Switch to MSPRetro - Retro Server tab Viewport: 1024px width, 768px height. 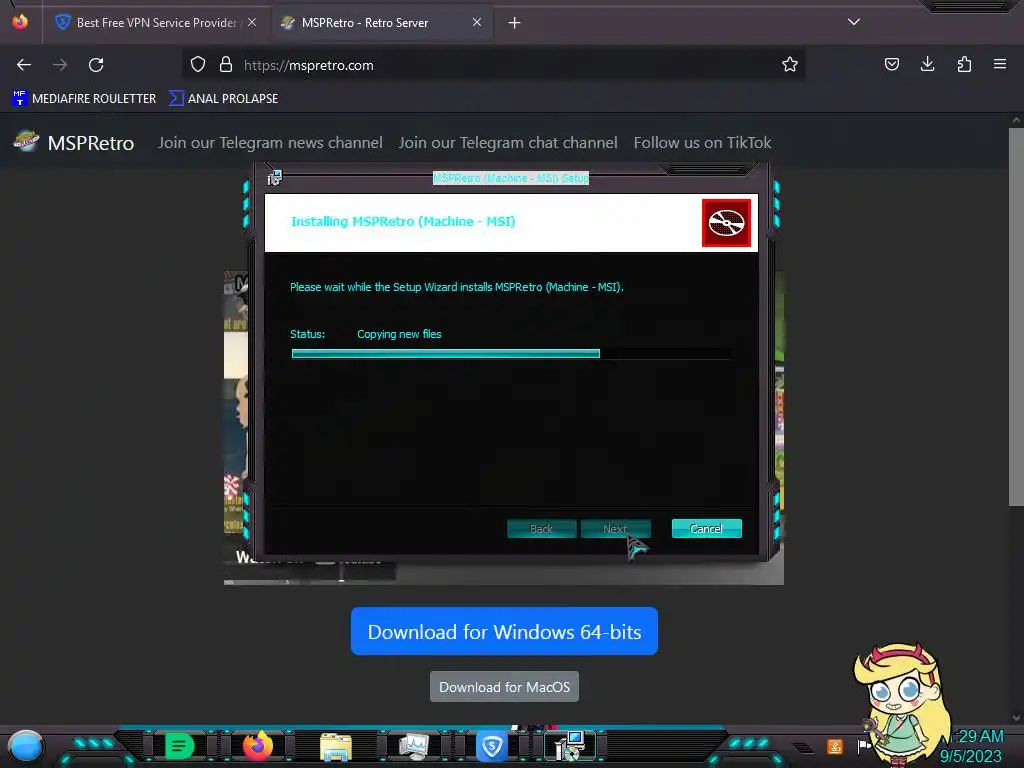pos(382,23)
